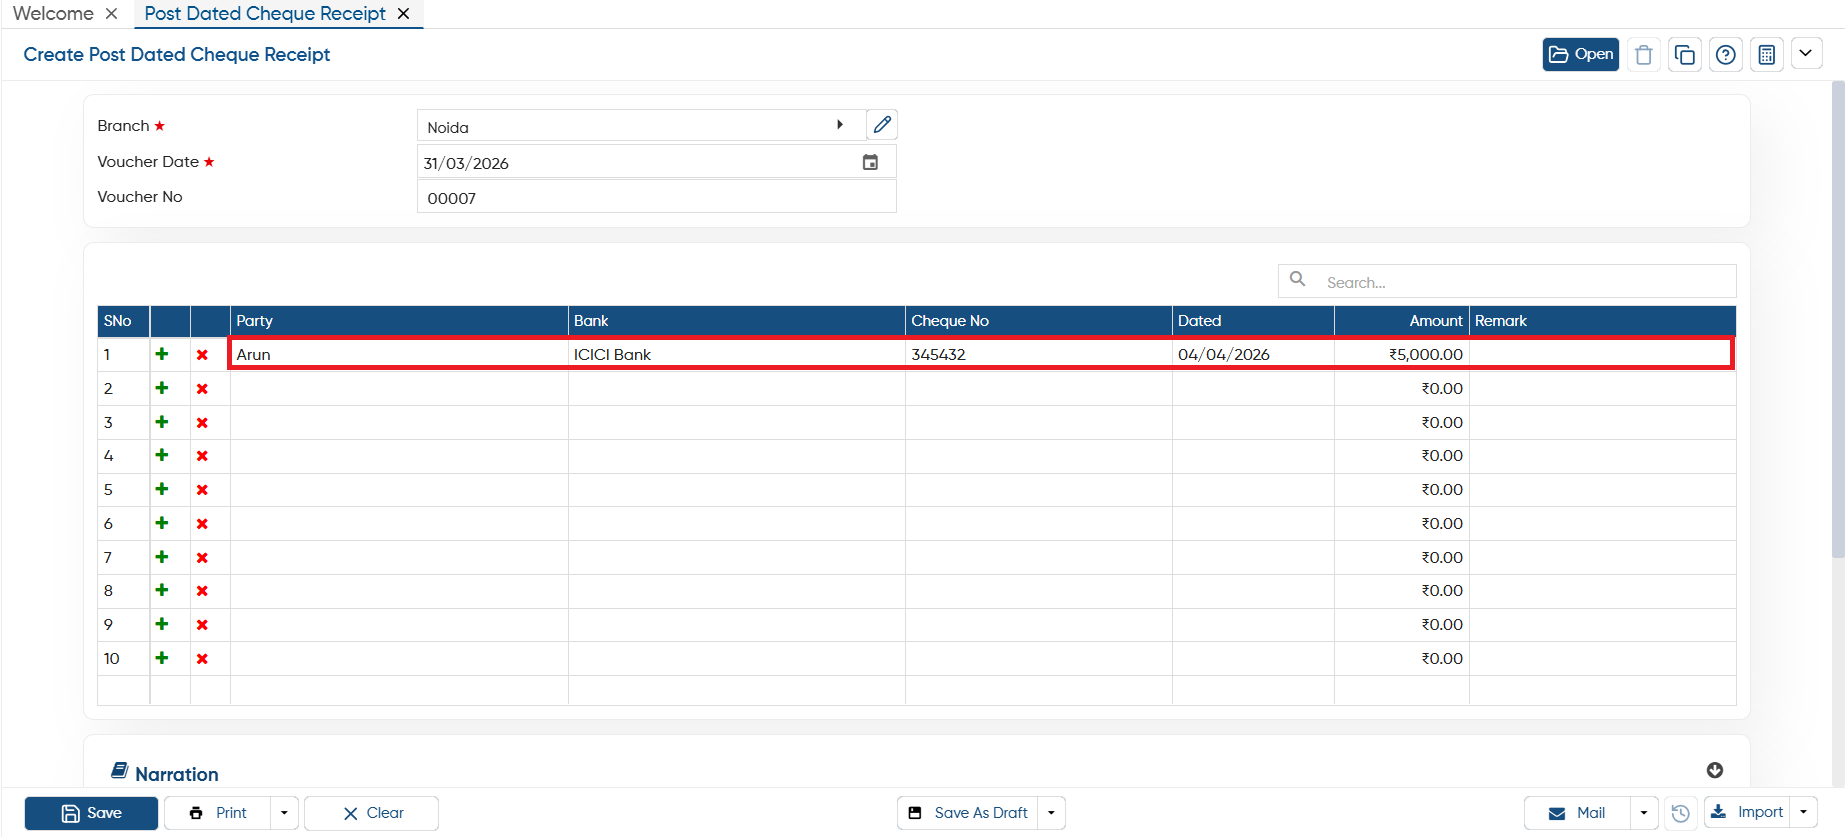The height and width of the screenshot is (837, 1845).
Task: Click the history clock icon near Mail
Action: coord(1681,813)
